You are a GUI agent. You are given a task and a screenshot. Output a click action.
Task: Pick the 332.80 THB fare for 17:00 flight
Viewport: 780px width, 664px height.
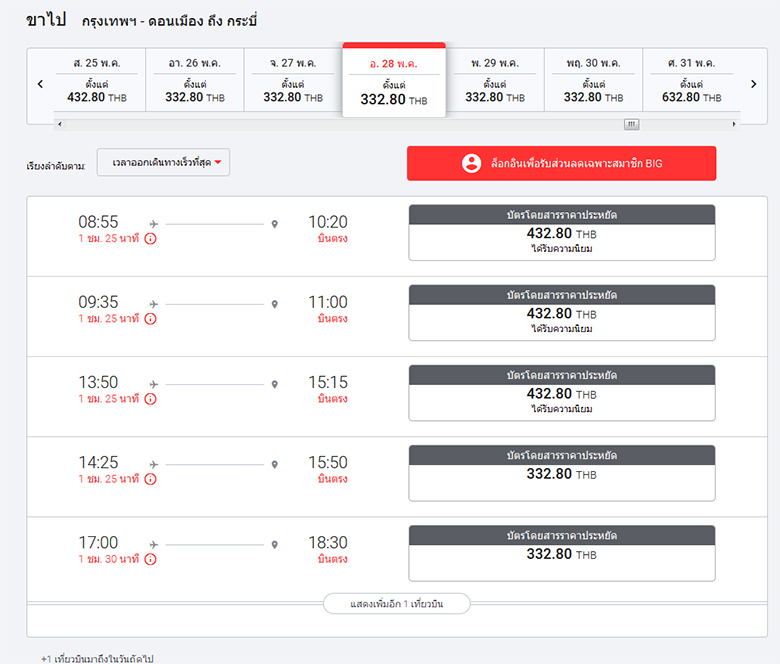click(x=561, y=553)
